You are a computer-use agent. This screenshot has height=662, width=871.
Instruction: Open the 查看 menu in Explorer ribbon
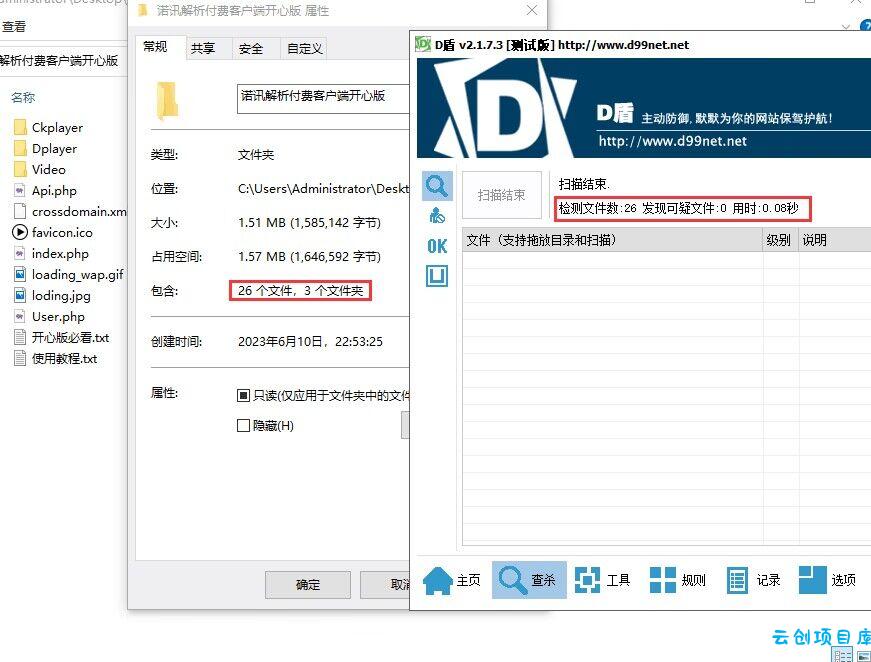pyautogui.click(x=14, y=26)
